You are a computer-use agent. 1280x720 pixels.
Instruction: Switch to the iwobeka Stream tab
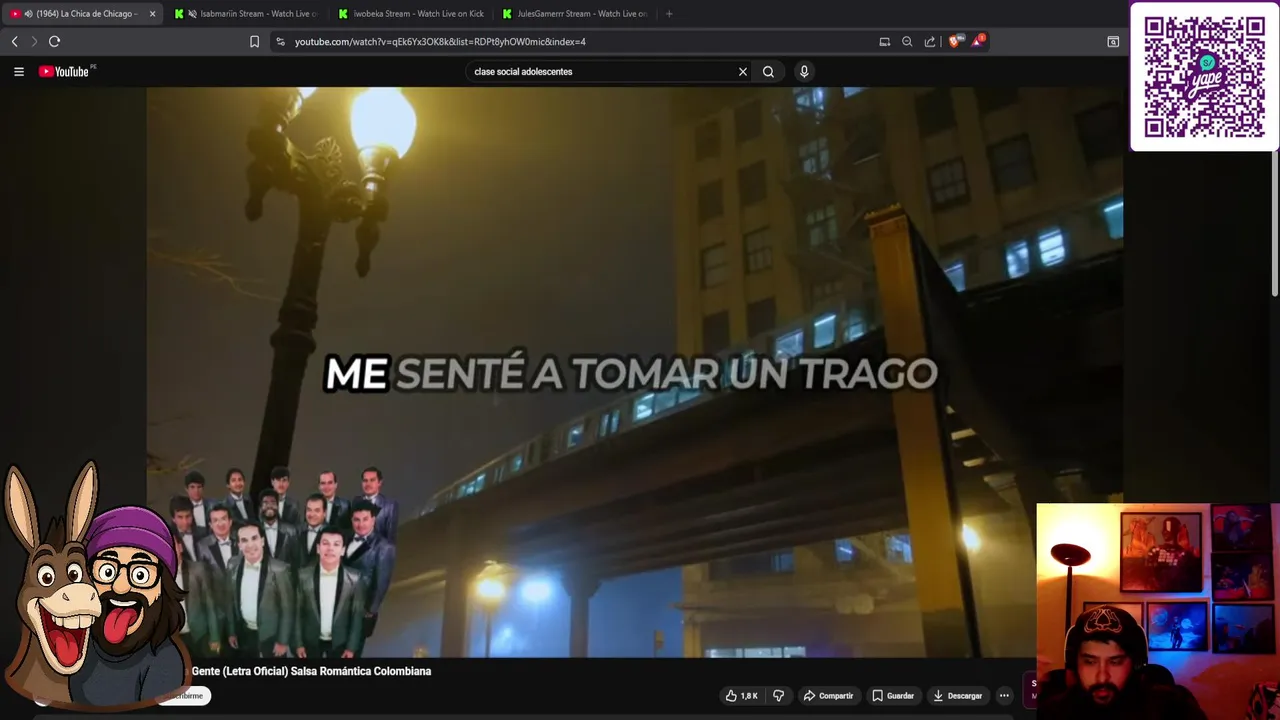click(x=410, y=14)
